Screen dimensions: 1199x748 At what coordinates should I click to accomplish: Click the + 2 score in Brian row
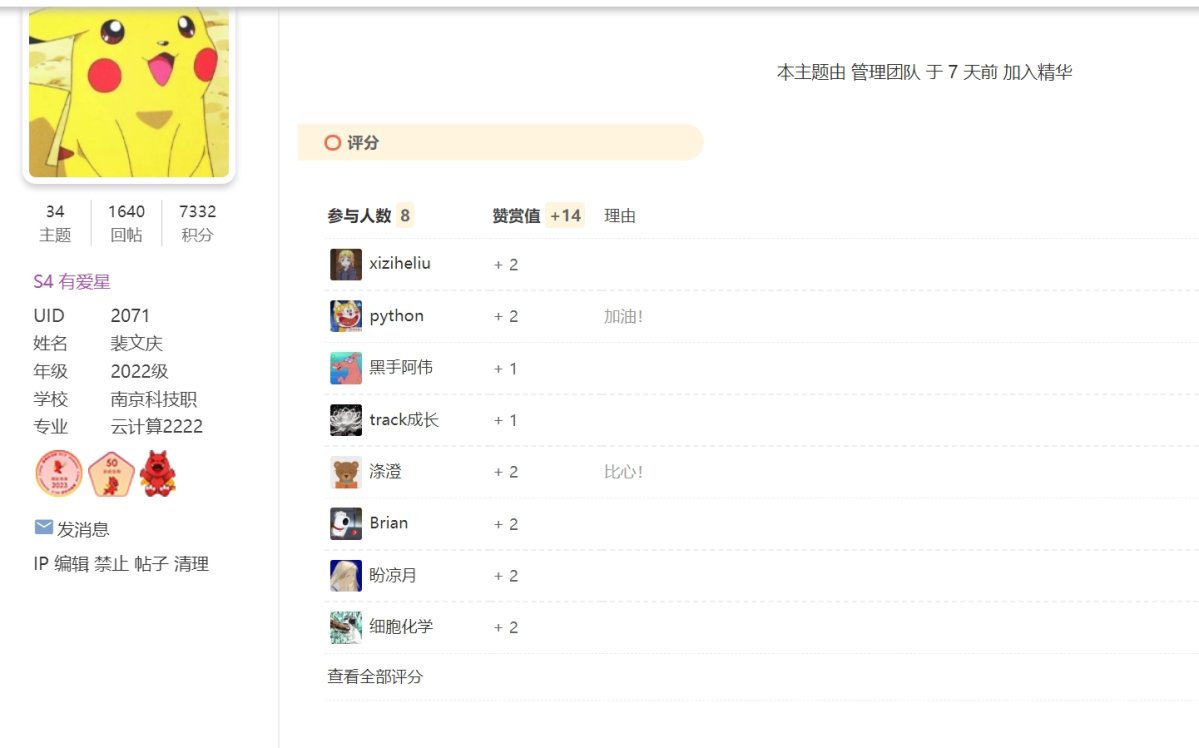click(x=505, y=525)
